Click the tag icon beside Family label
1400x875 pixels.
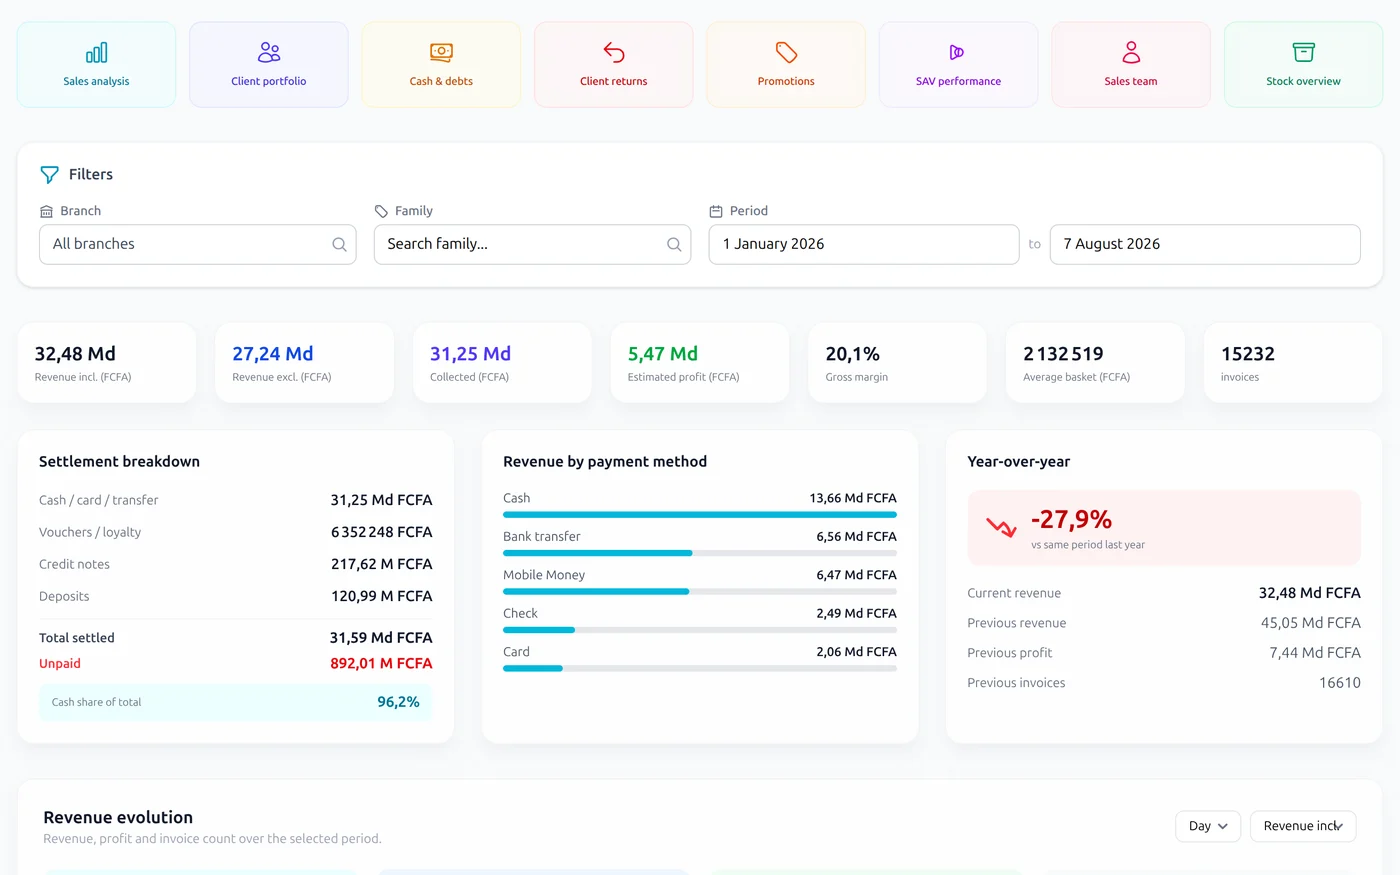pos(381,211)
